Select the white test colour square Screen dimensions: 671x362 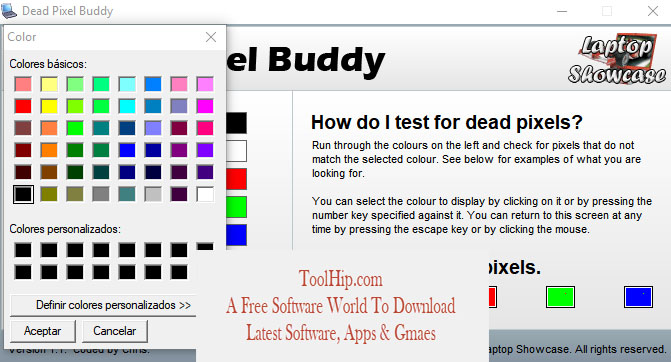point(237,151)
